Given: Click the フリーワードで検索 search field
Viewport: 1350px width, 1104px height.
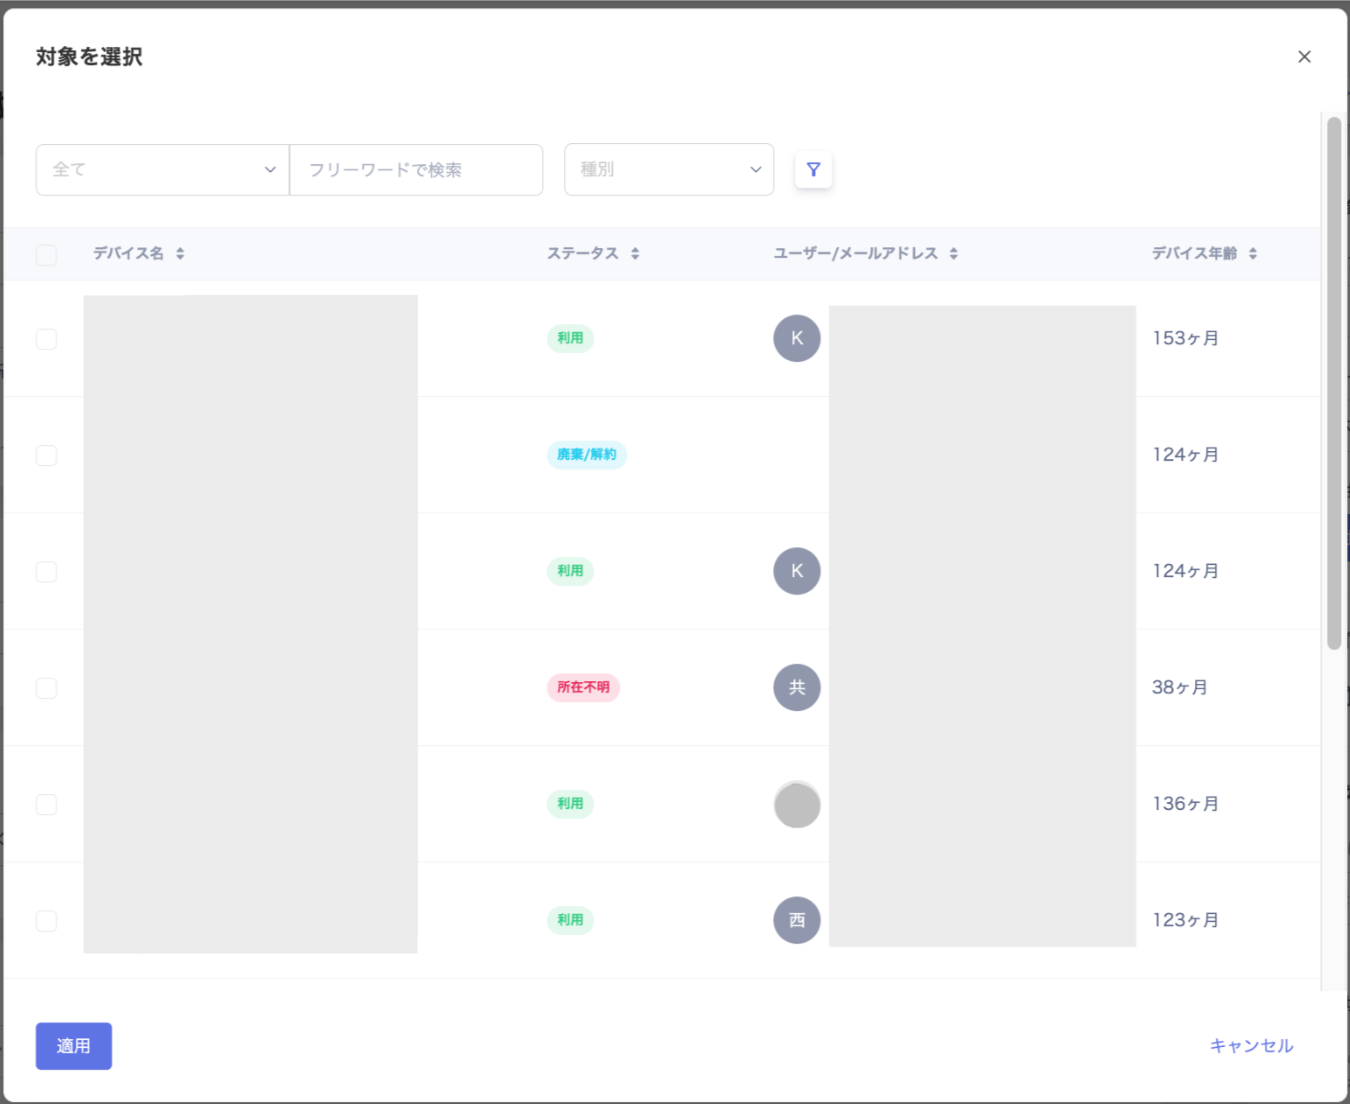Looking at the screenshot, I should coord(416,170).
